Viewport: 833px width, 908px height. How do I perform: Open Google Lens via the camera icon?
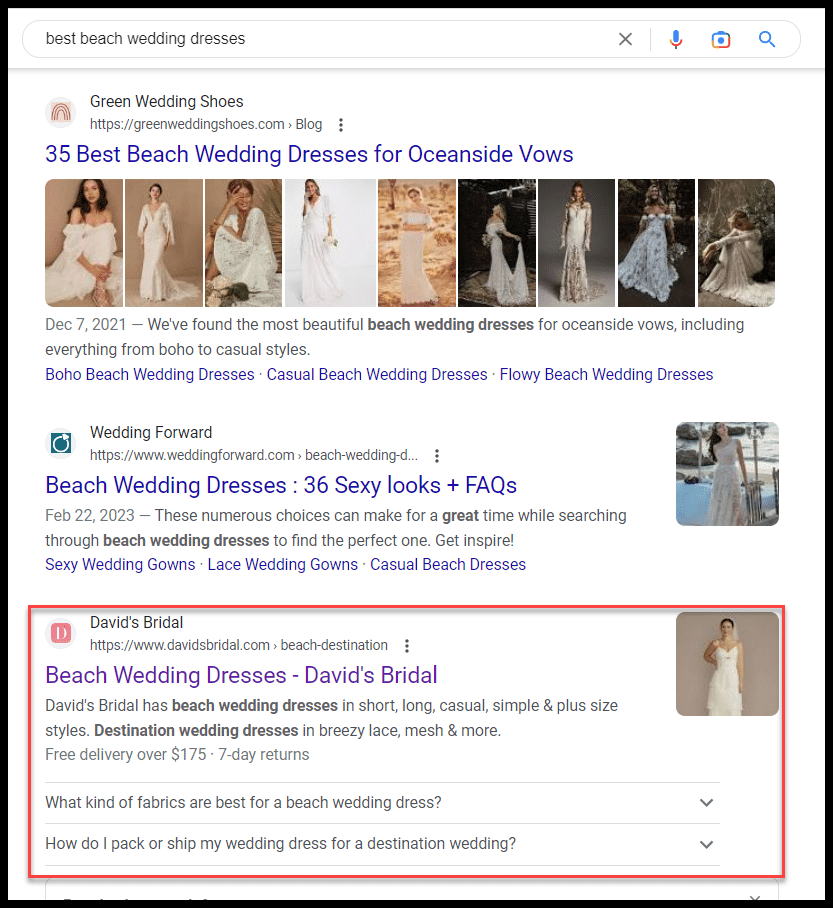pos(721,39)
